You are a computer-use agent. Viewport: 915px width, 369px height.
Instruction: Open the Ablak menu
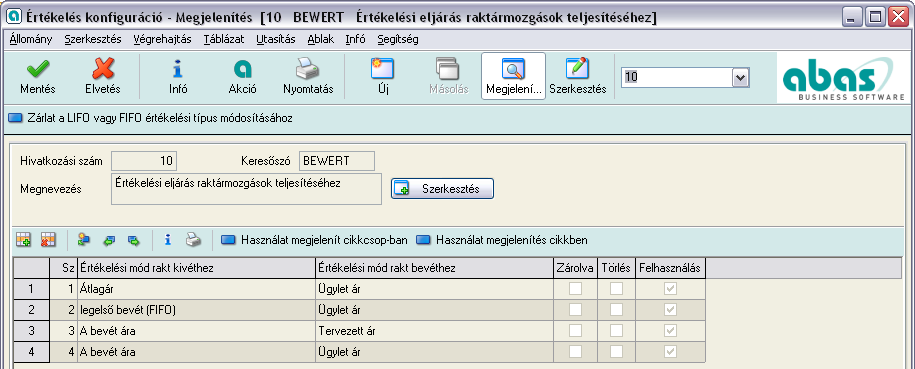[320, 40]
